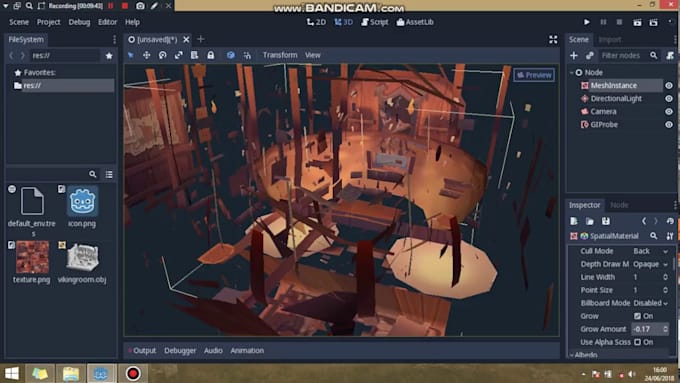Screen dimensions: 680x383
Task: Open the AssetLib workspace
Action: point(415,22)
